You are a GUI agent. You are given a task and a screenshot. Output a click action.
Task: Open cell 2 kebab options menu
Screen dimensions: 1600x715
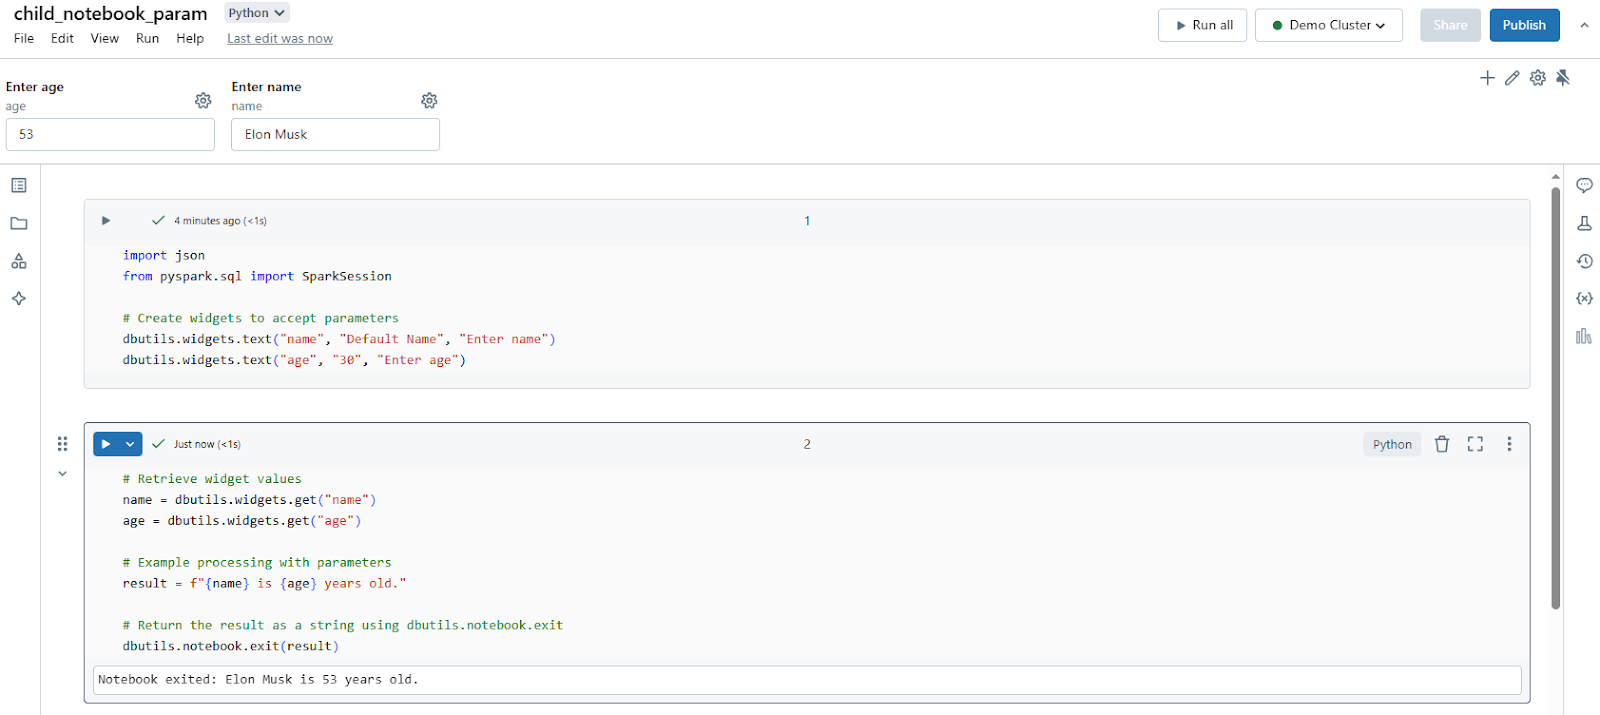click(1509, 444)
